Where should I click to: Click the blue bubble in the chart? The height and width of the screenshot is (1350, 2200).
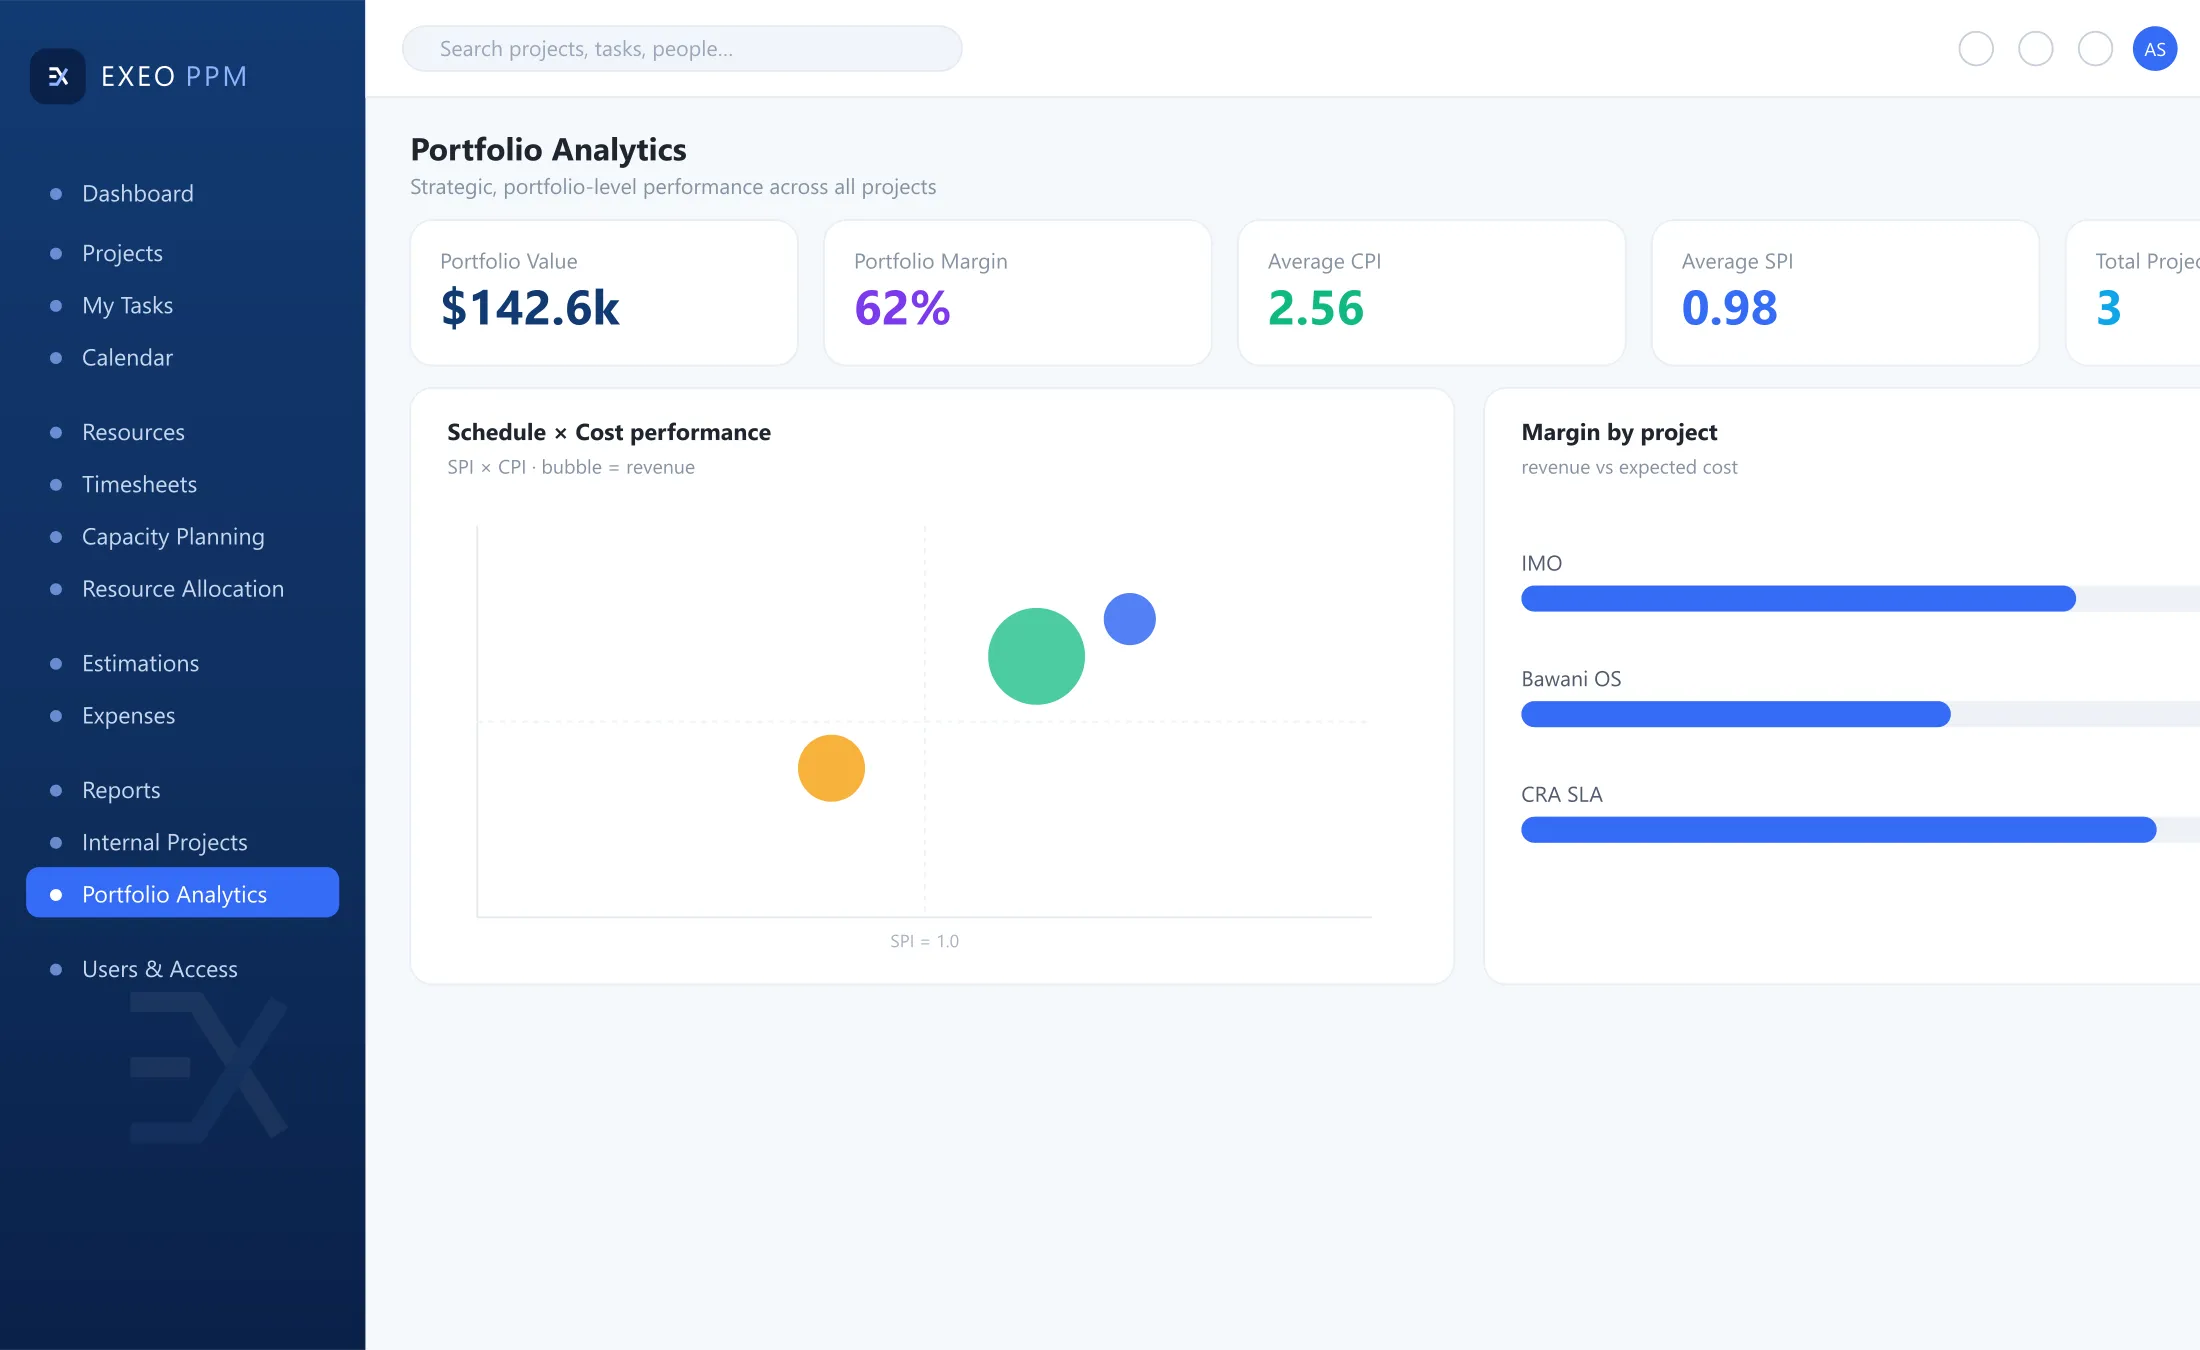[x=1129, y=619]
